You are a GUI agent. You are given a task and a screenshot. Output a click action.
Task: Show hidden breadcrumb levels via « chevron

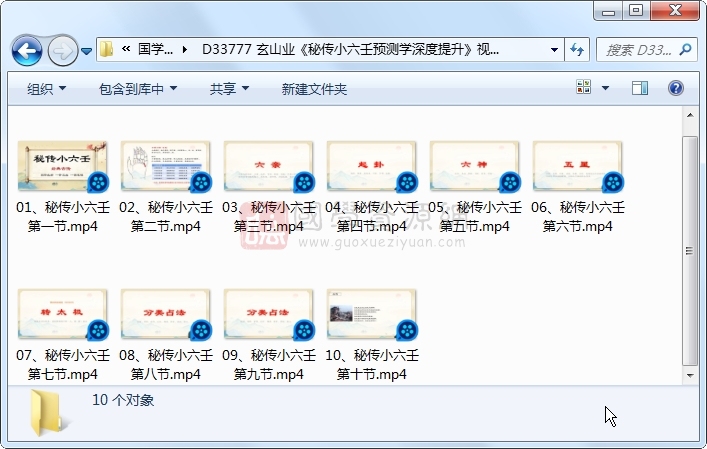pos(126,49)
